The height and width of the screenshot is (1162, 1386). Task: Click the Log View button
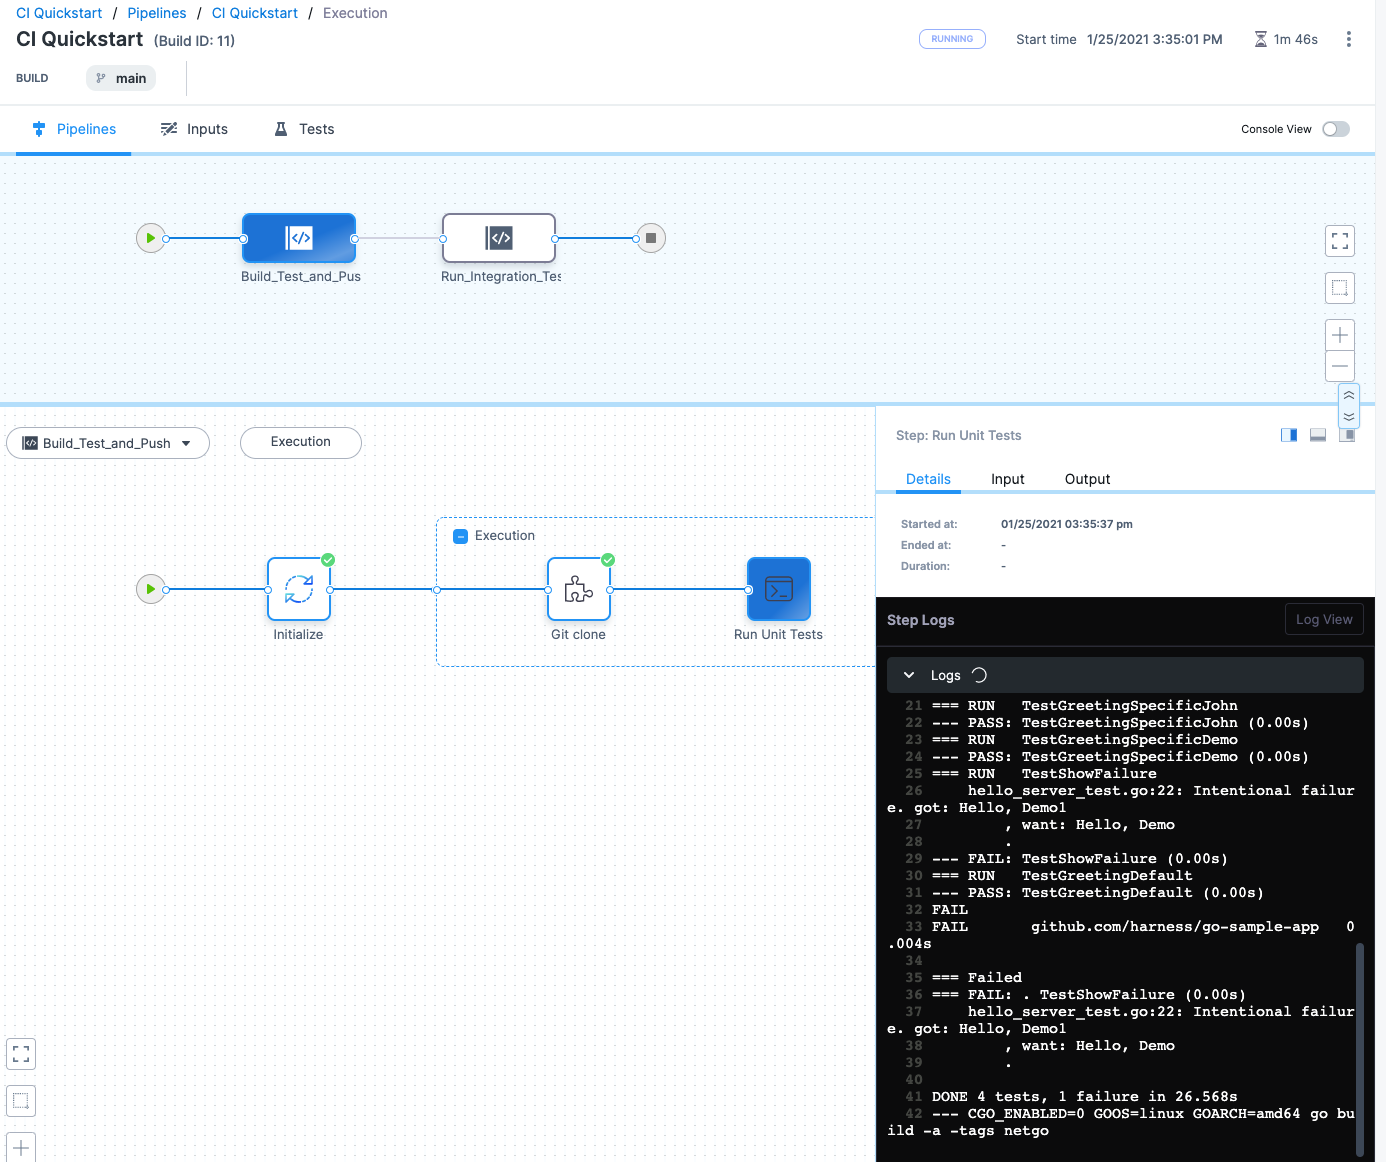[1323, 619]
